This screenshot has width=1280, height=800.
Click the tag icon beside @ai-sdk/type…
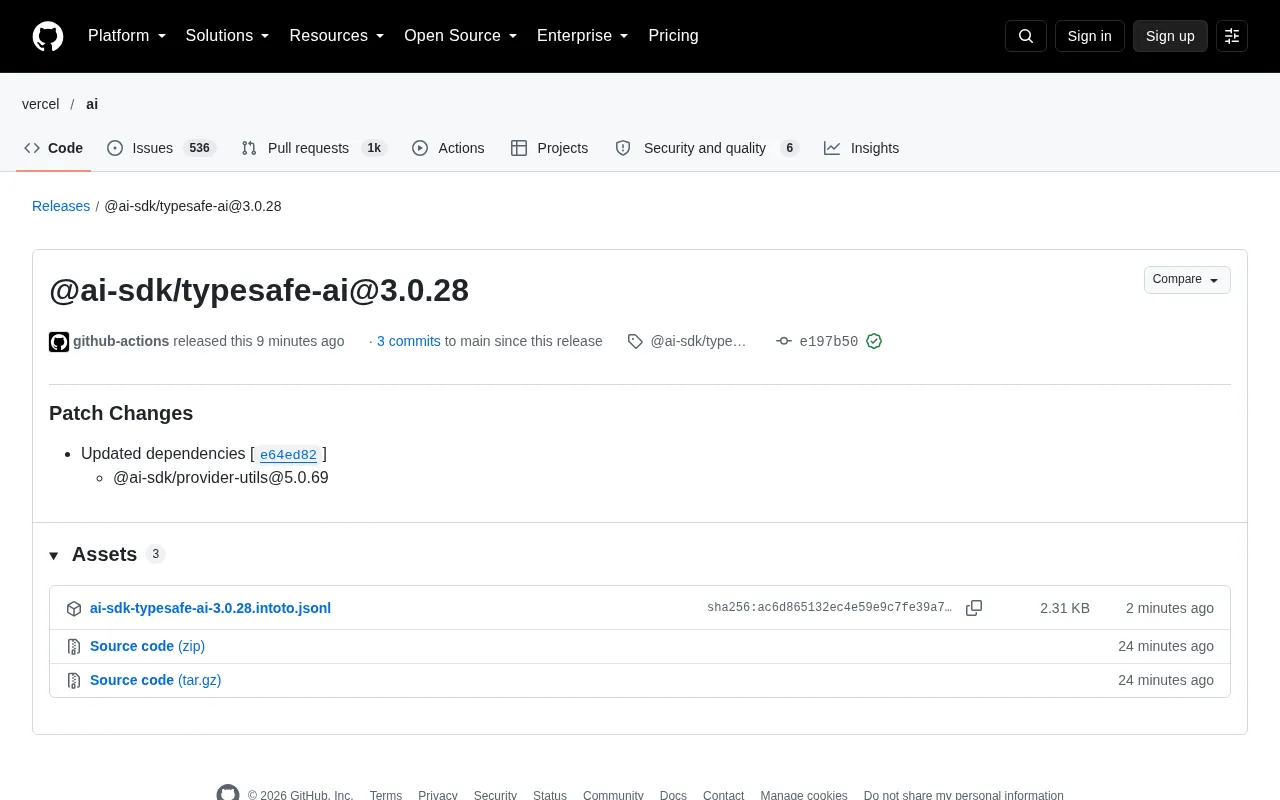pyautogui.click(x=635, y=341)
